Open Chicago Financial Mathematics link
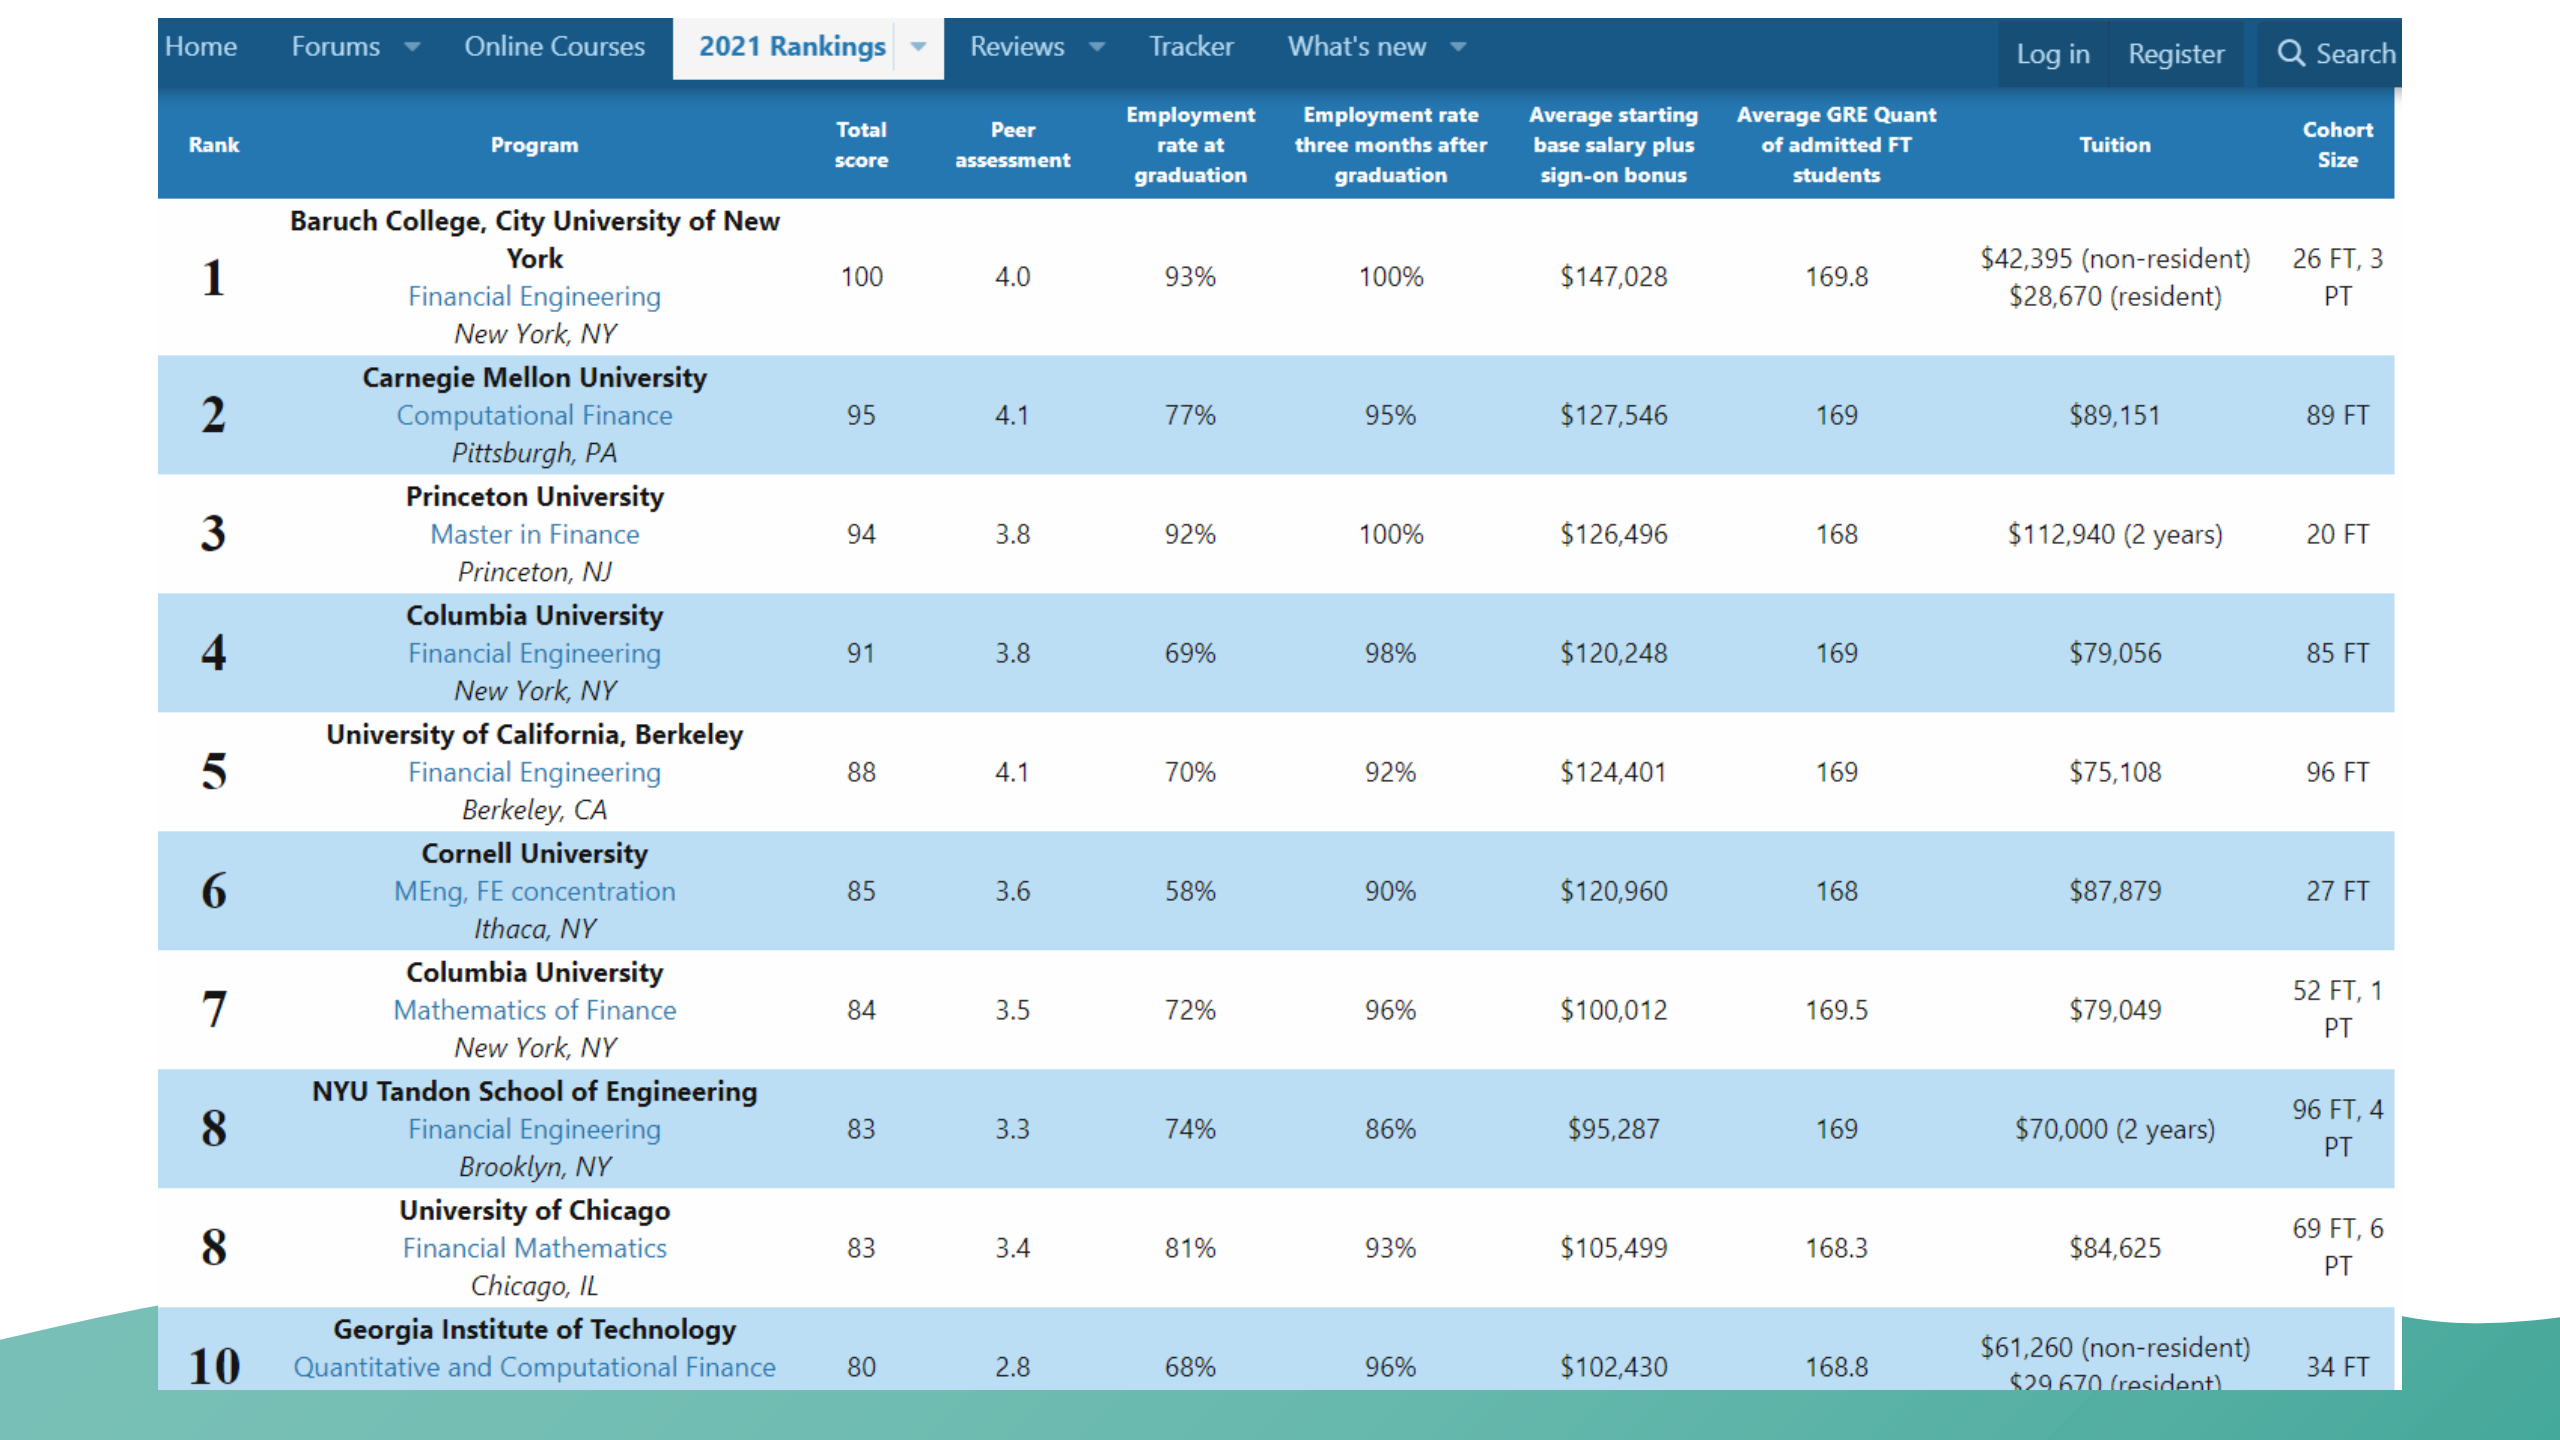2560x1440 pixels. click(x=534, y=1249)
